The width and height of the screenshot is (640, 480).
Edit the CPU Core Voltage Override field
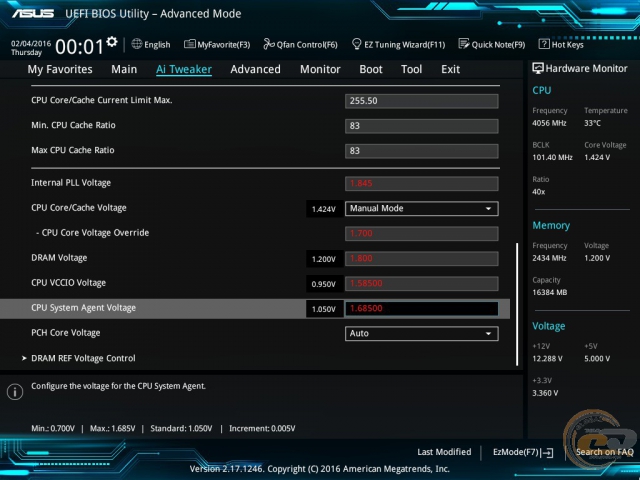pos(422,233)
